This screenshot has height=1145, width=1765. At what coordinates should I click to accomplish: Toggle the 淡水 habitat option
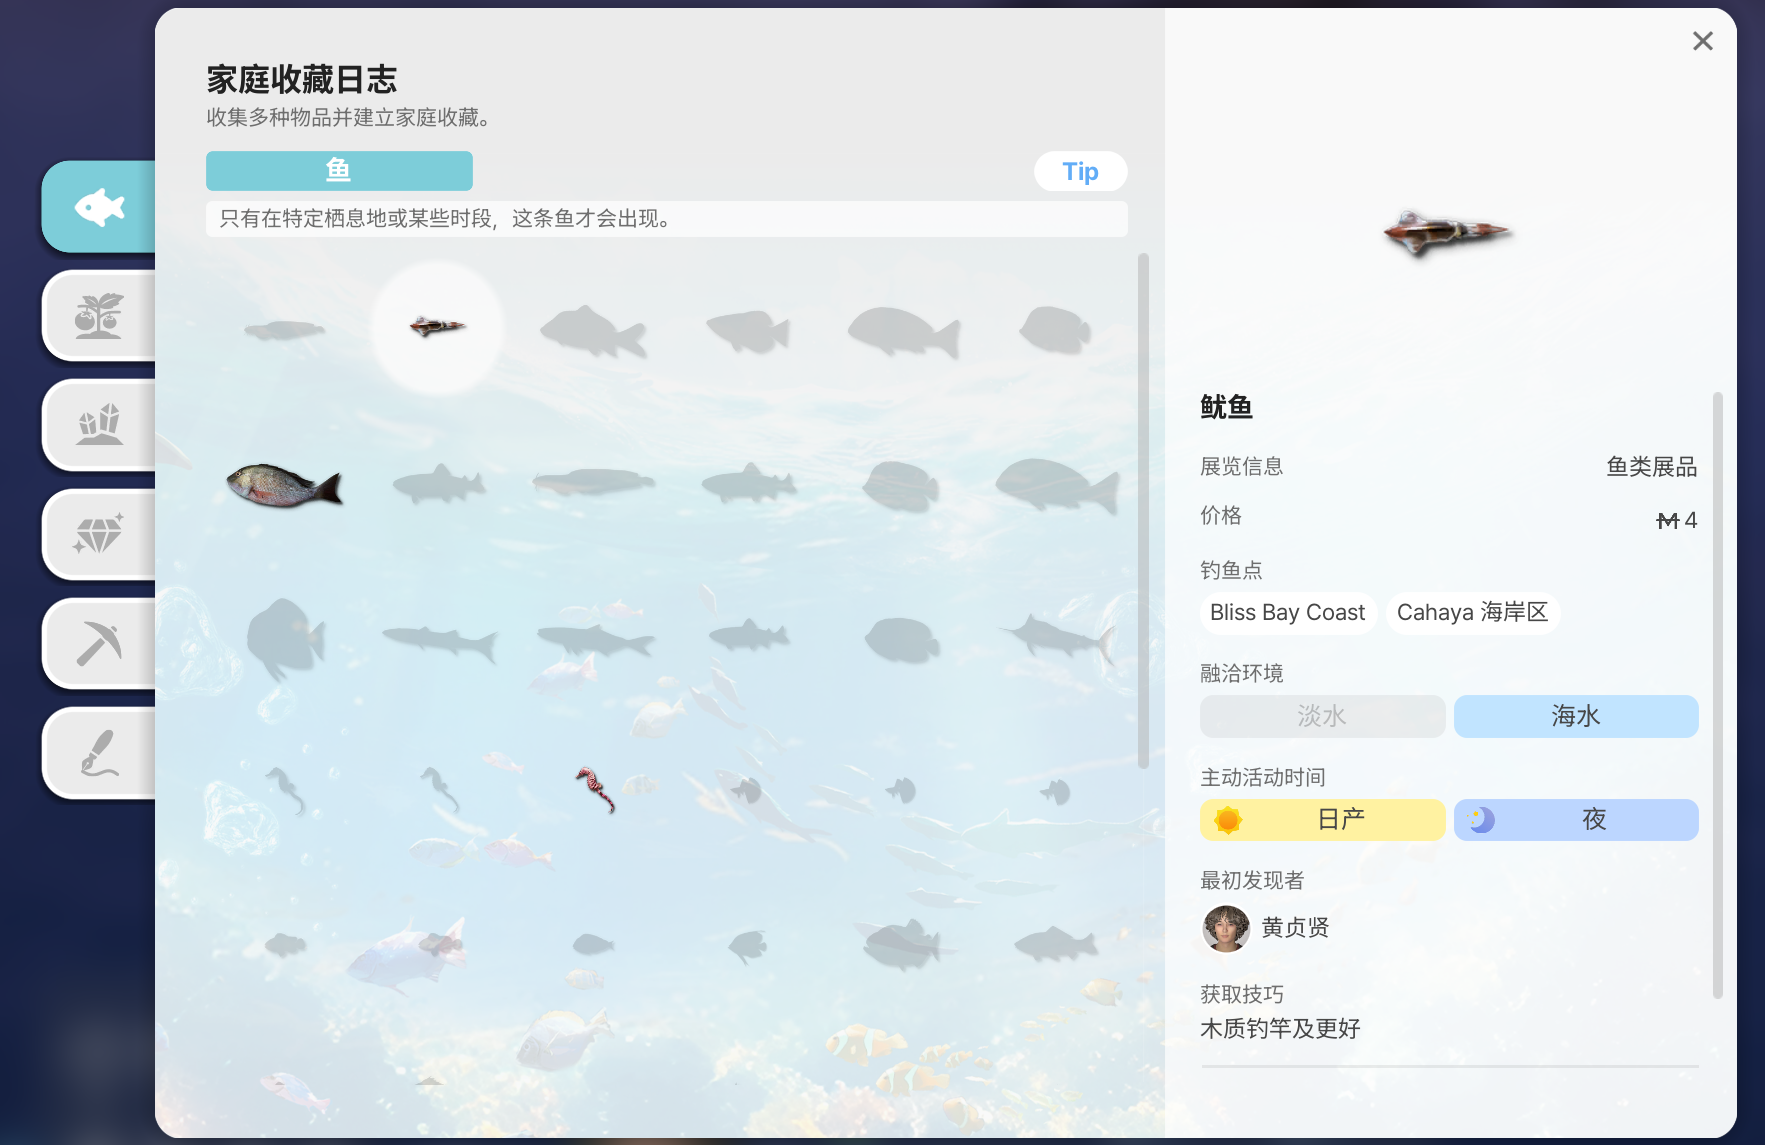1322,716
